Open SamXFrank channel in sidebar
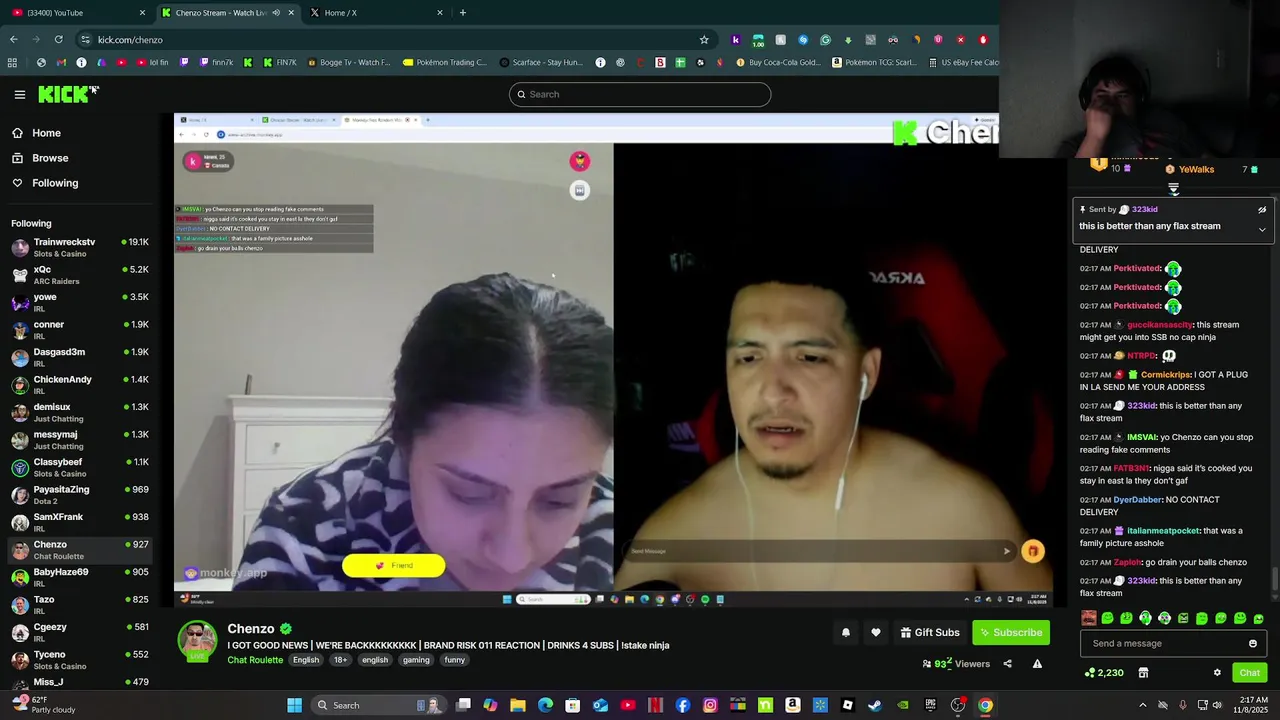The image size is (1280, 720). point(80,522)
